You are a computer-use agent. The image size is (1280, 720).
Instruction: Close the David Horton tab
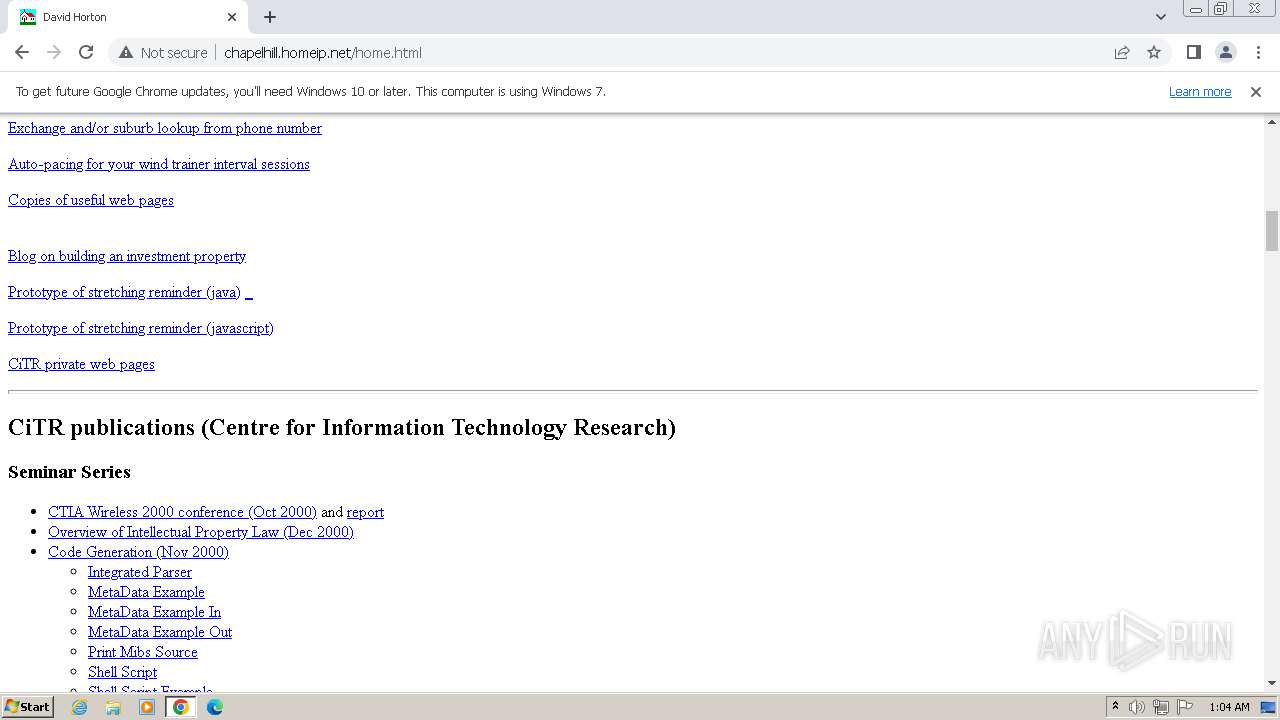tap(232, 17)
